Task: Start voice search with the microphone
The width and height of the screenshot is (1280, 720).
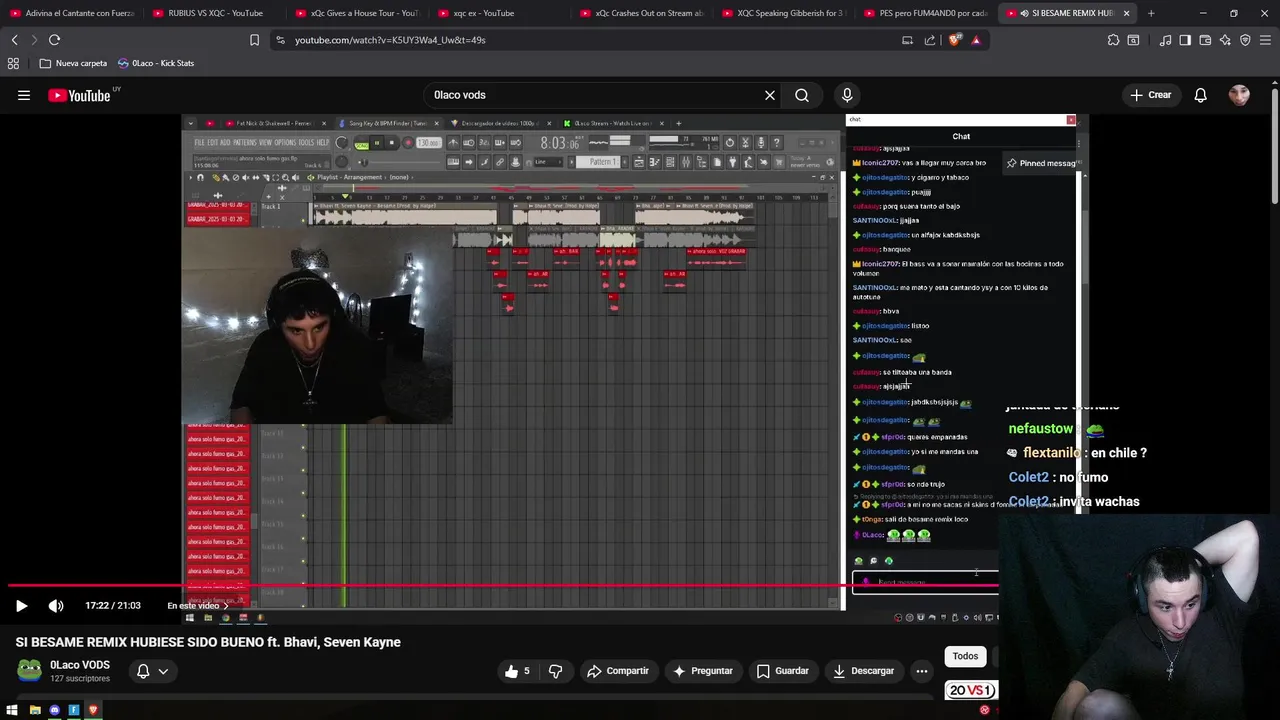Action: (x=847, y=95)
